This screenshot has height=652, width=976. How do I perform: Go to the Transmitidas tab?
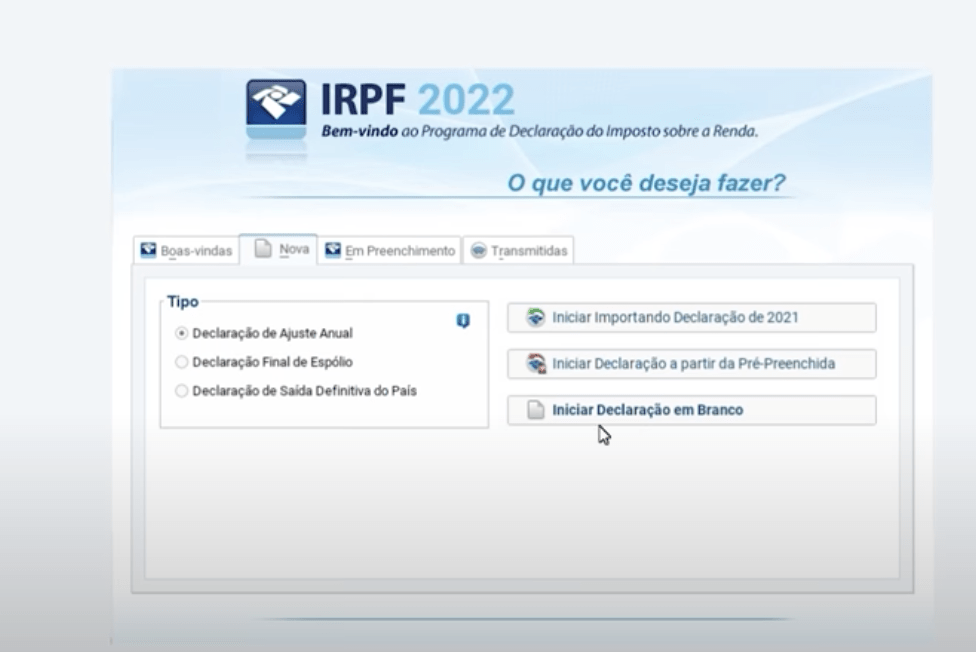(x=519, y=251)
